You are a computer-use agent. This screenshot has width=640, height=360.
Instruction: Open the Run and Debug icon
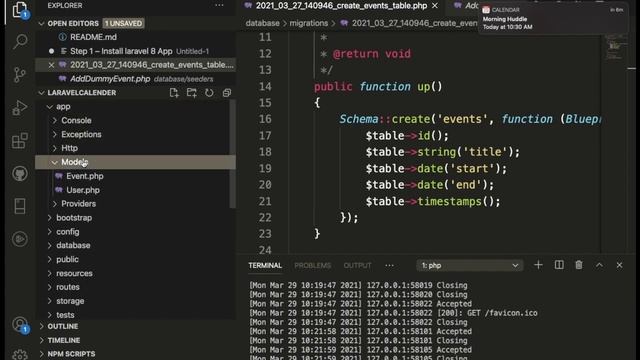[20, 108]
